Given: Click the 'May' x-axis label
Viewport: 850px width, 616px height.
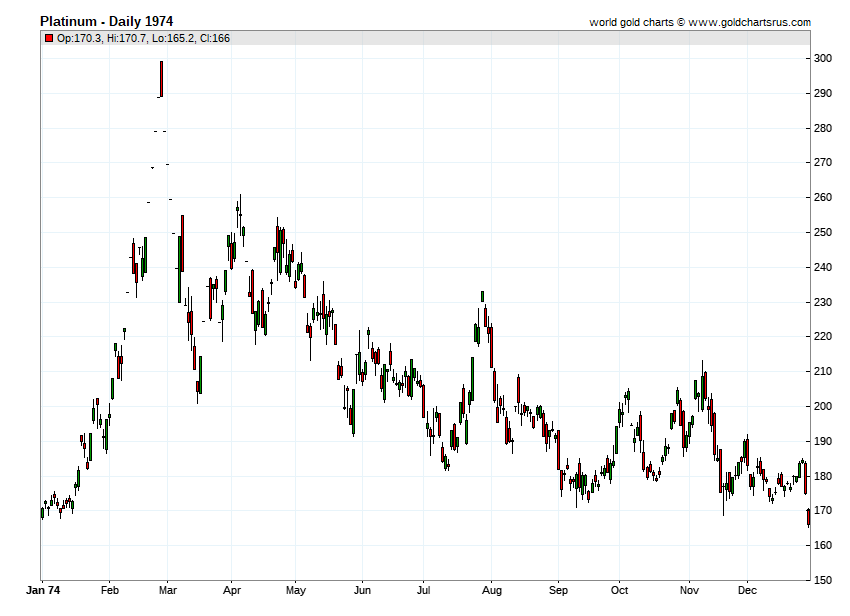Looking at the screenshot, I should [295, 590].
